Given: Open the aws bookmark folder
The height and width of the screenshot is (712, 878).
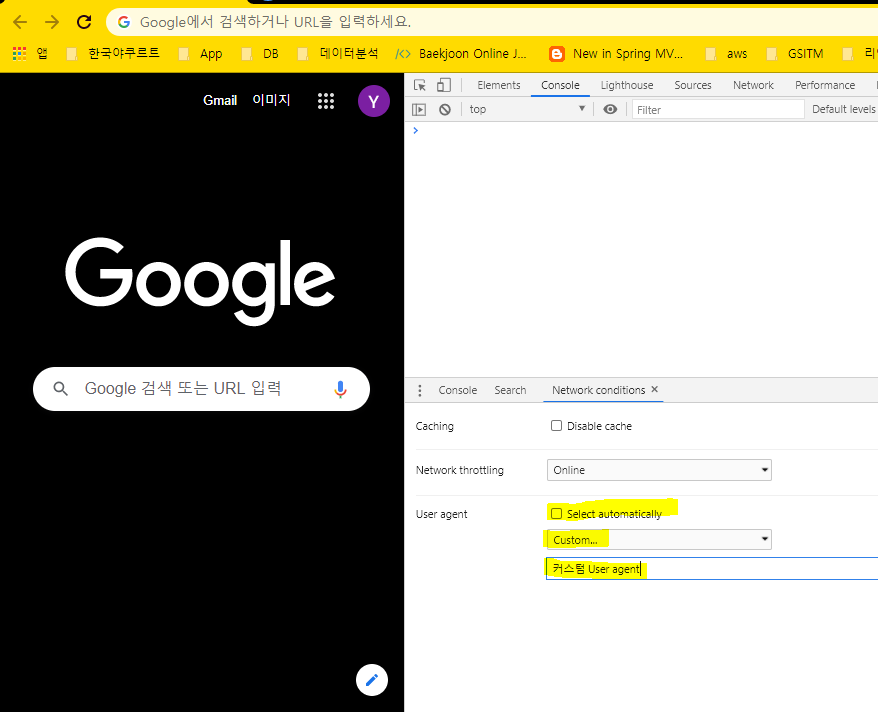Looking at the screenshot, I should tap(726, 53).
